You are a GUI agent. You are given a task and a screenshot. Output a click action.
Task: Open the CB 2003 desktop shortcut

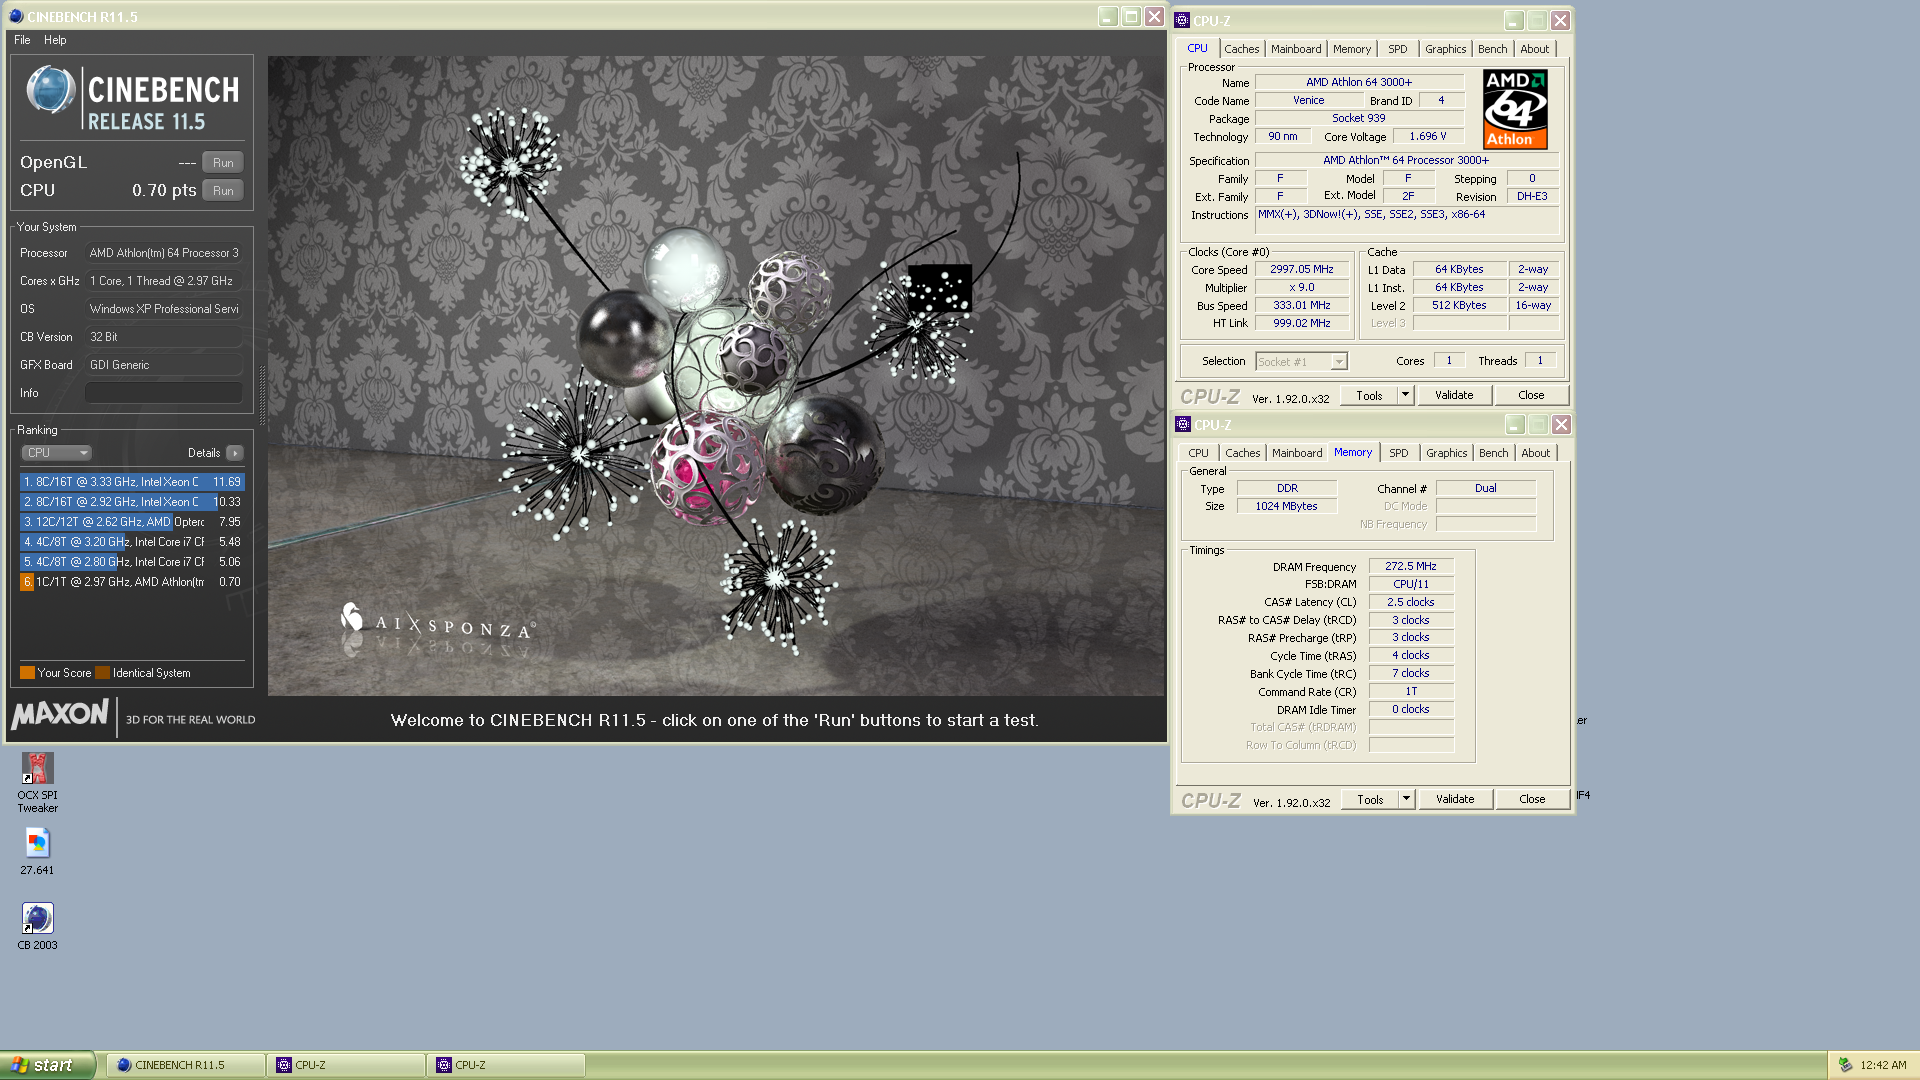point(37,926)
